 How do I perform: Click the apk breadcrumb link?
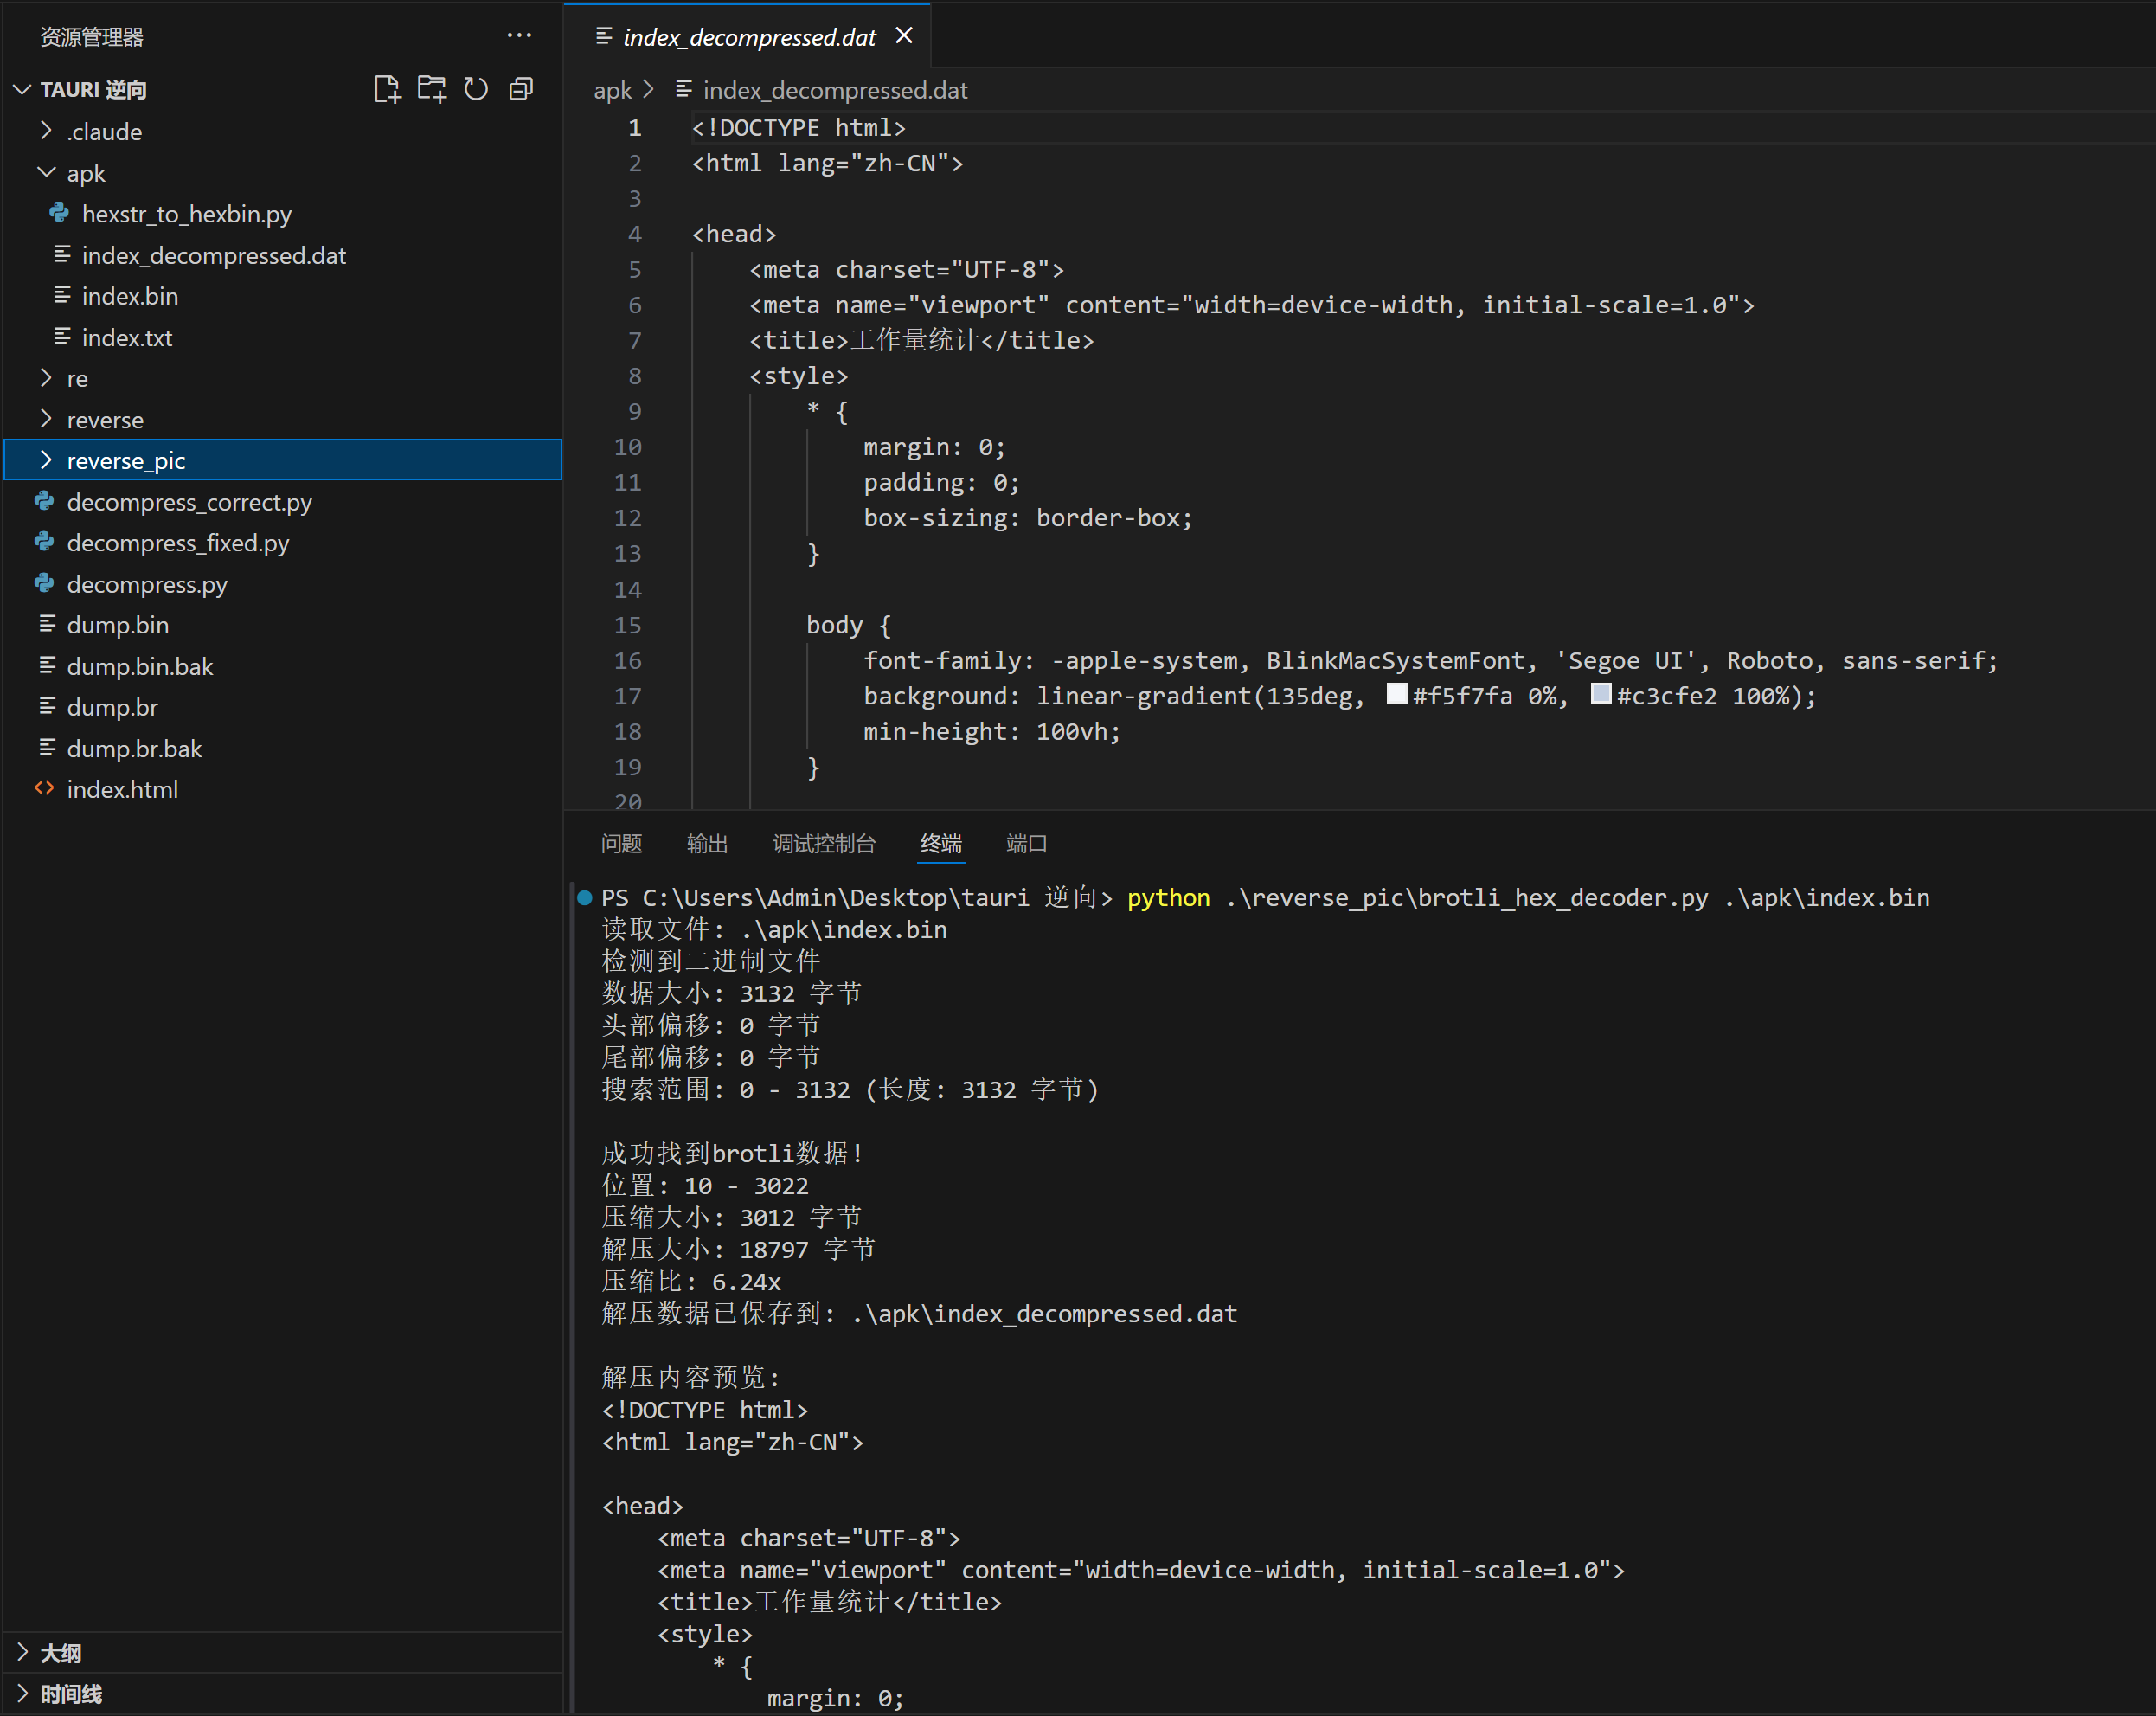point(612,89)
